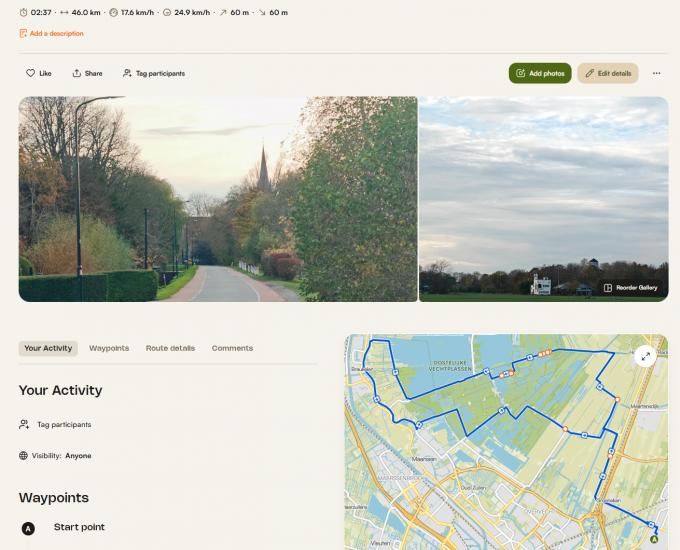
Task: Open the cloudy sky field photo
Action: tap(543, 190)
